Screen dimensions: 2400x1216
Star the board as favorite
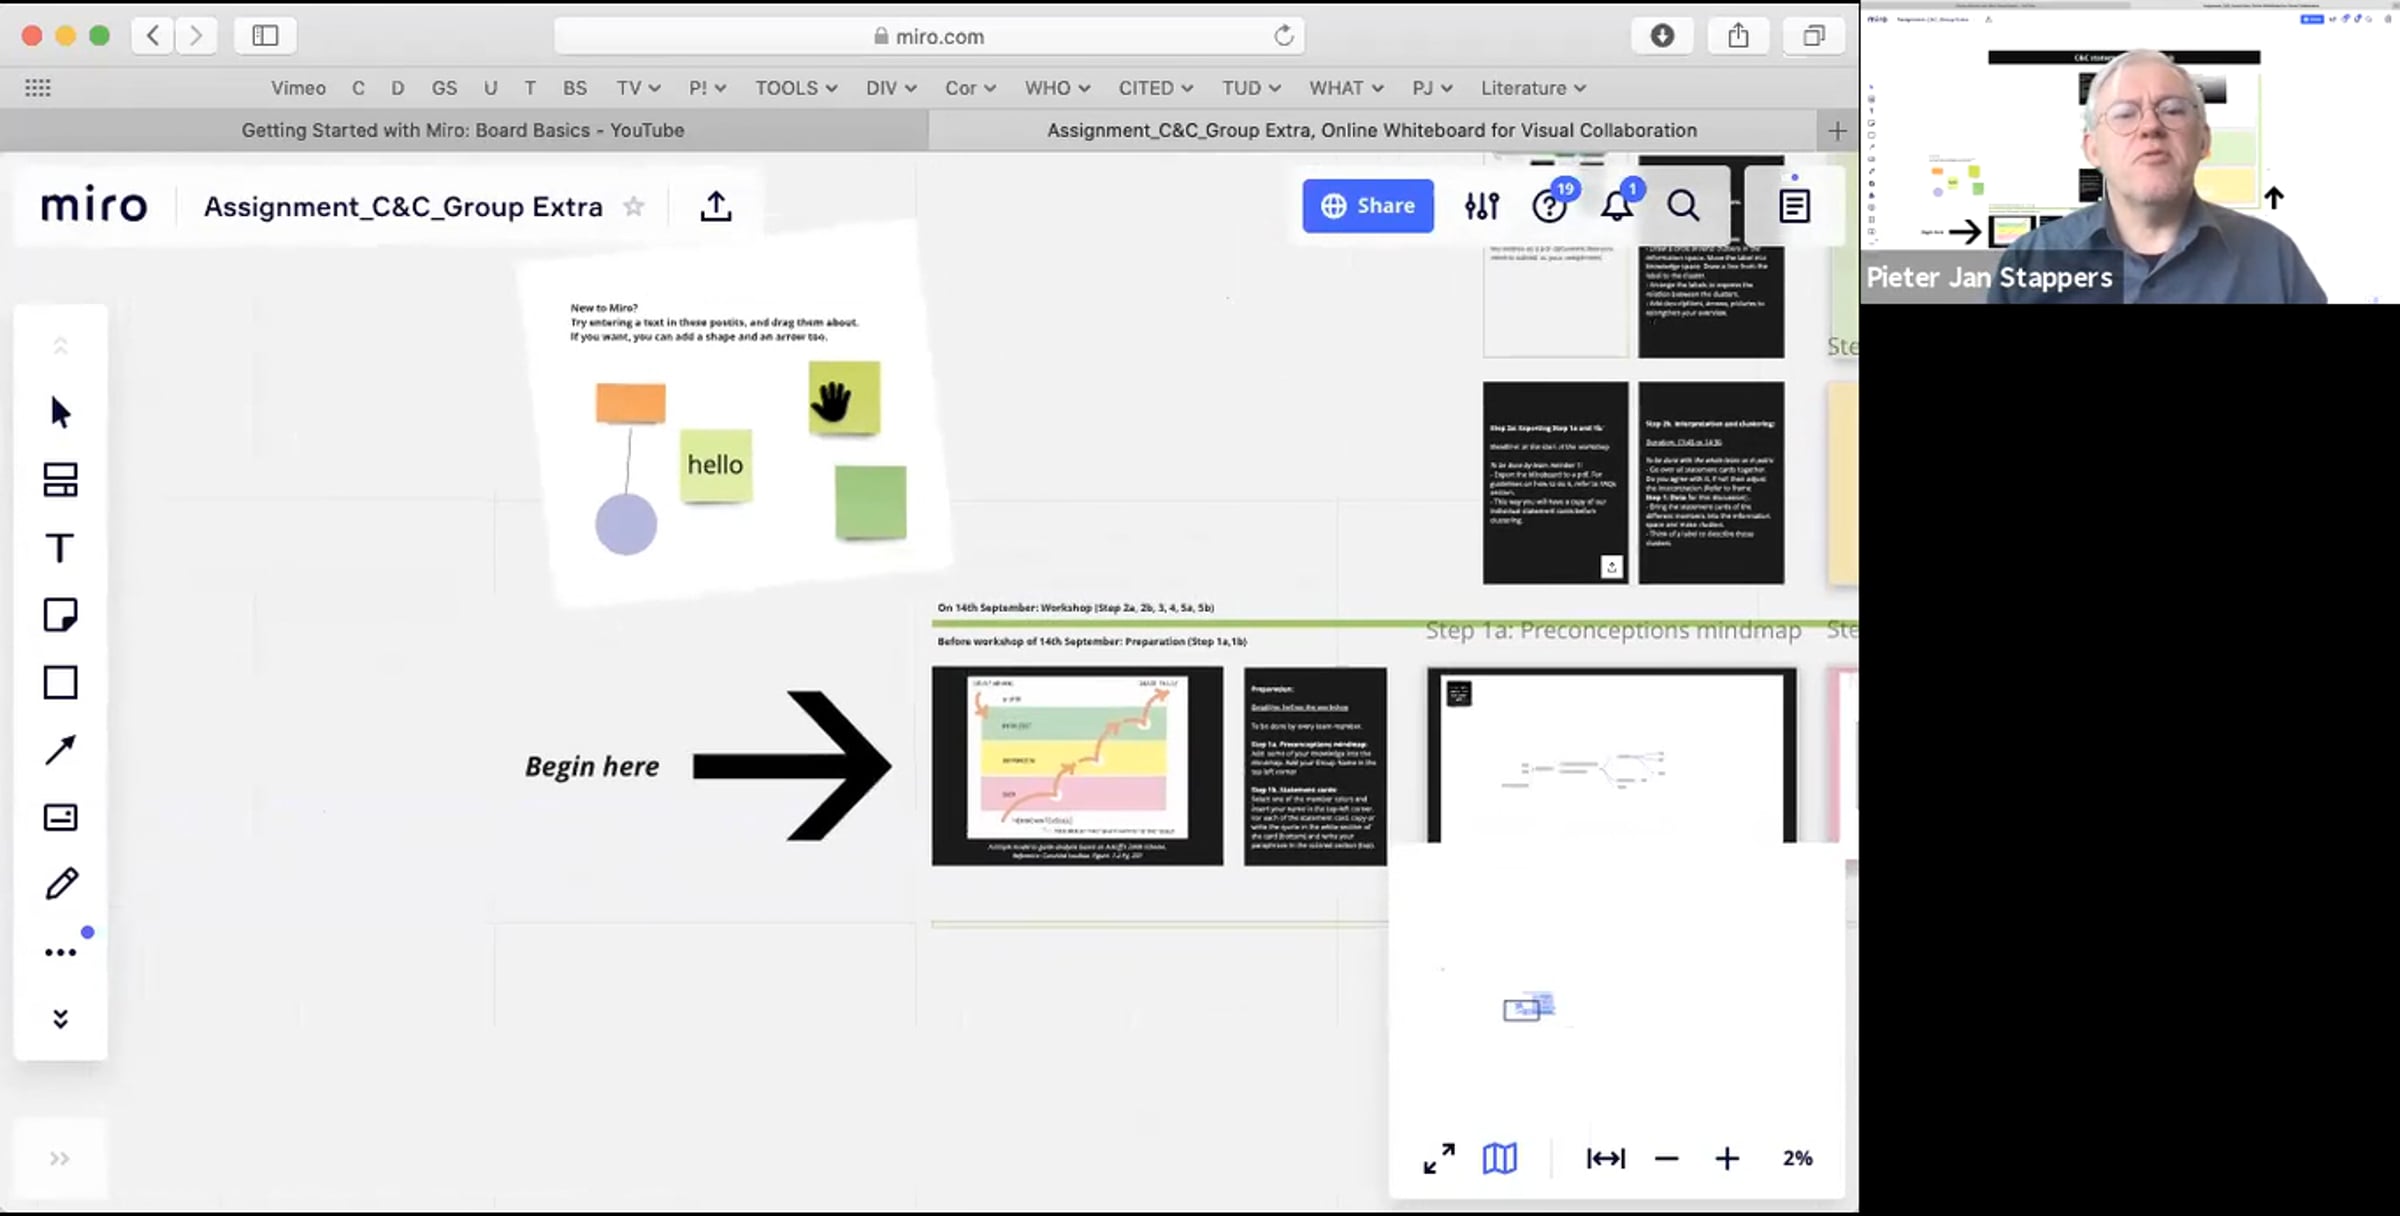[634, 207]
